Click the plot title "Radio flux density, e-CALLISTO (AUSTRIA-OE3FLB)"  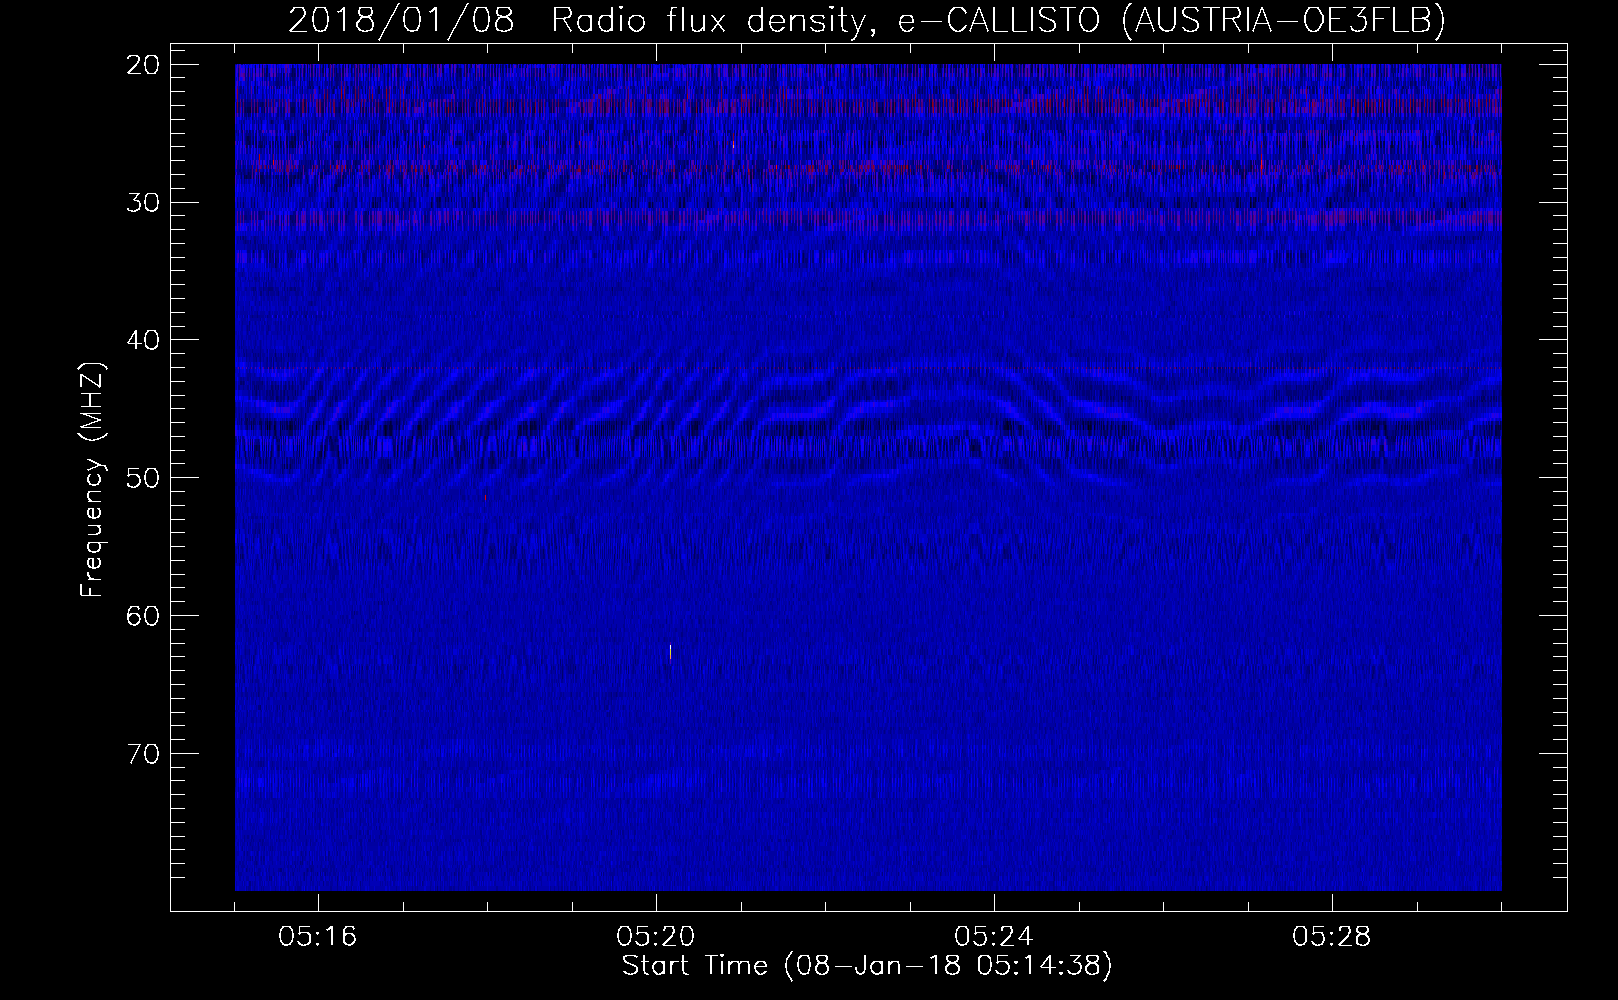pos(997,21)
